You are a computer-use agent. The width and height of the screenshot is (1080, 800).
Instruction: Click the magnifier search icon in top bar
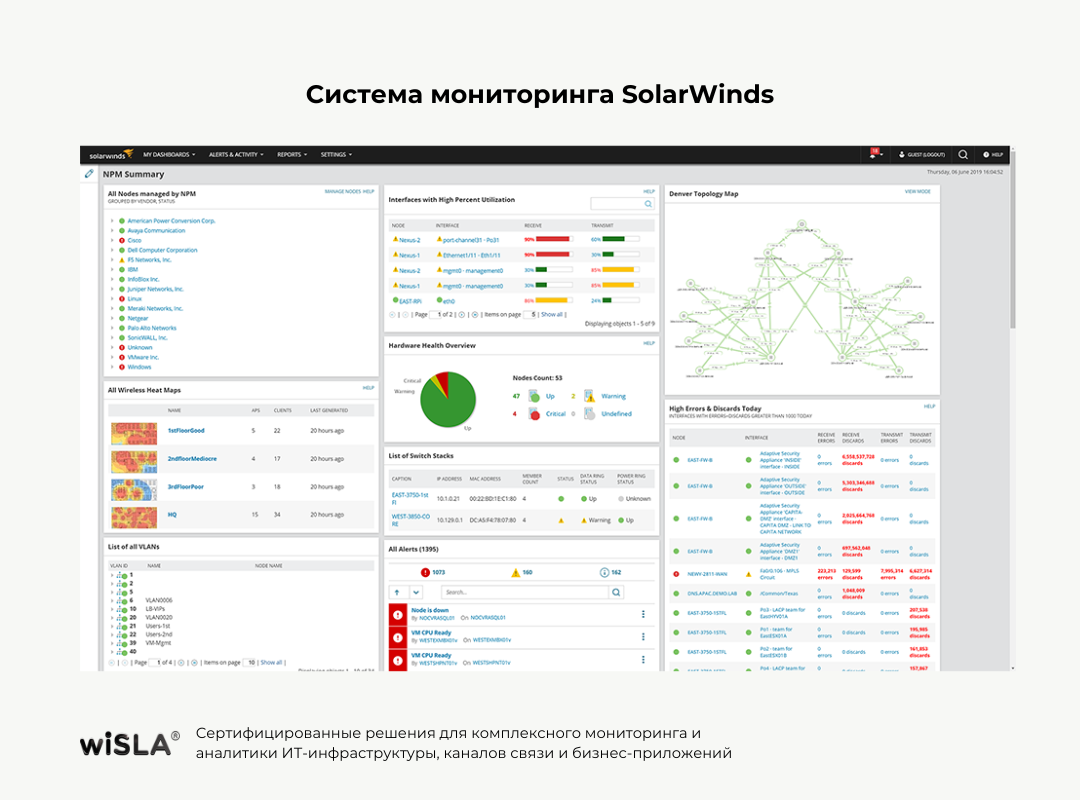coord(963,155)
